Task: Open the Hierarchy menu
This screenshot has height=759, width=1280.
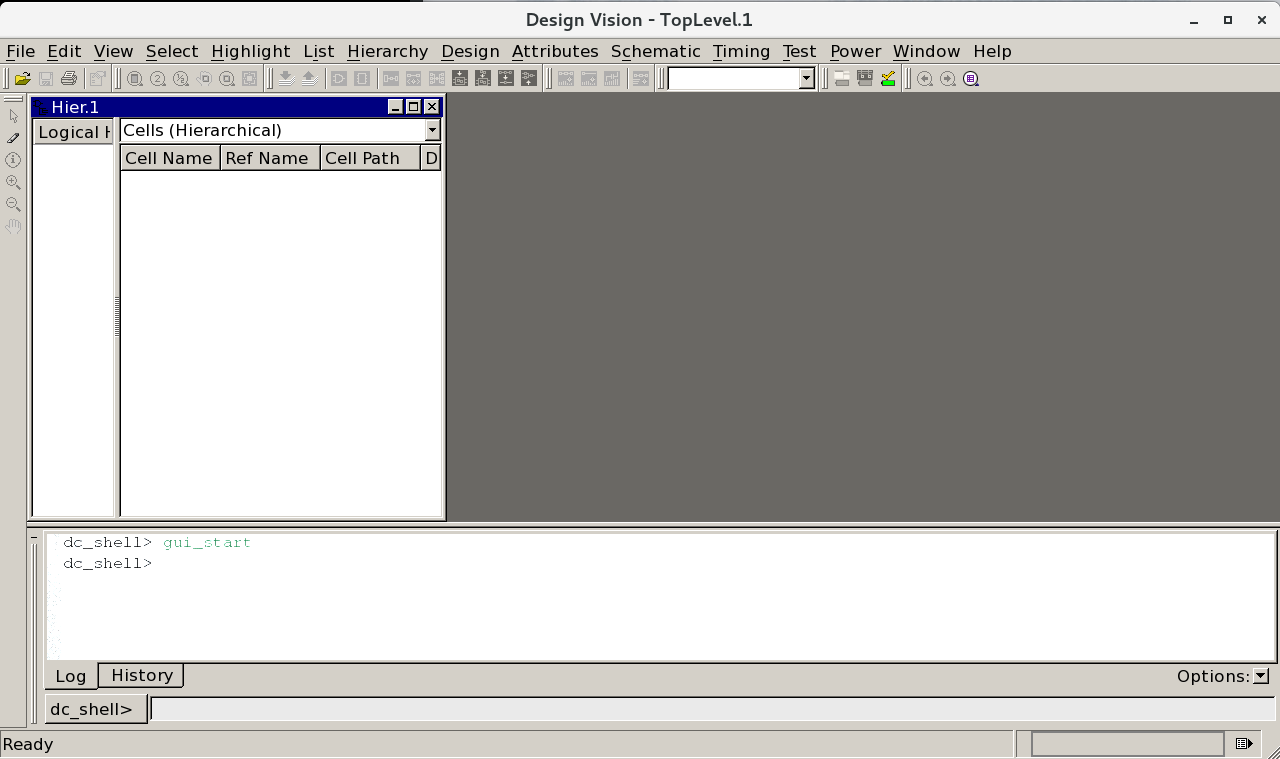Action: click(387, 51)
